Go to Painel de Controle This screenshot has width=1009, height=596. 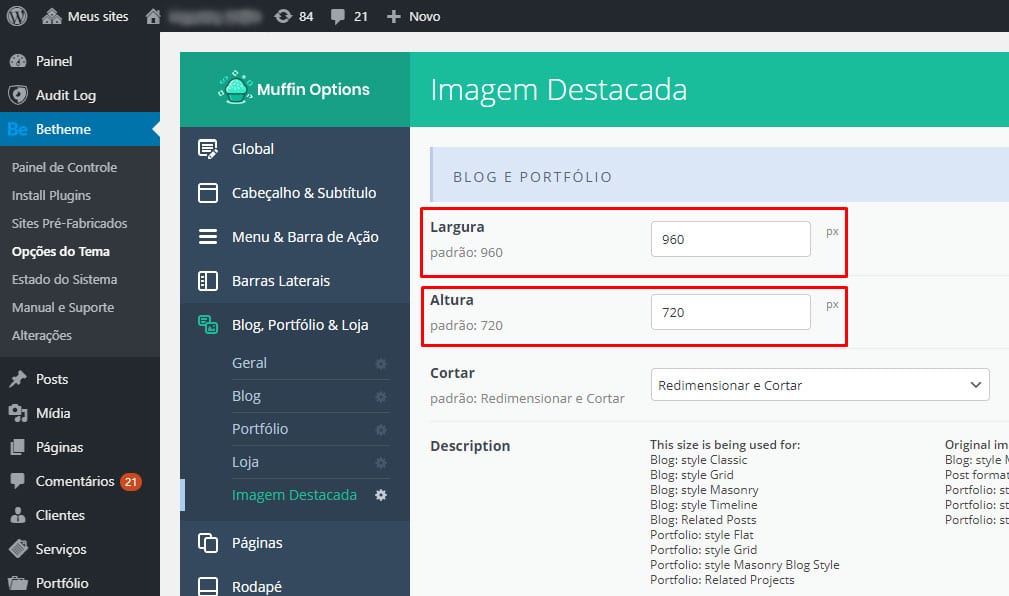64,167
